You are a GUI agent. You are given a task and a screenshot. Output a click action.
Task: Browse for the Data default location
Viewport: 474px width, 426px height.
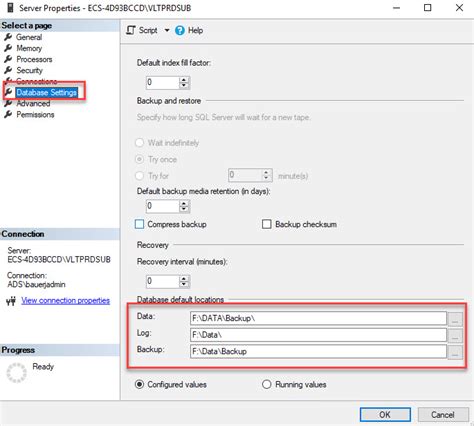[x=455, y=319]
